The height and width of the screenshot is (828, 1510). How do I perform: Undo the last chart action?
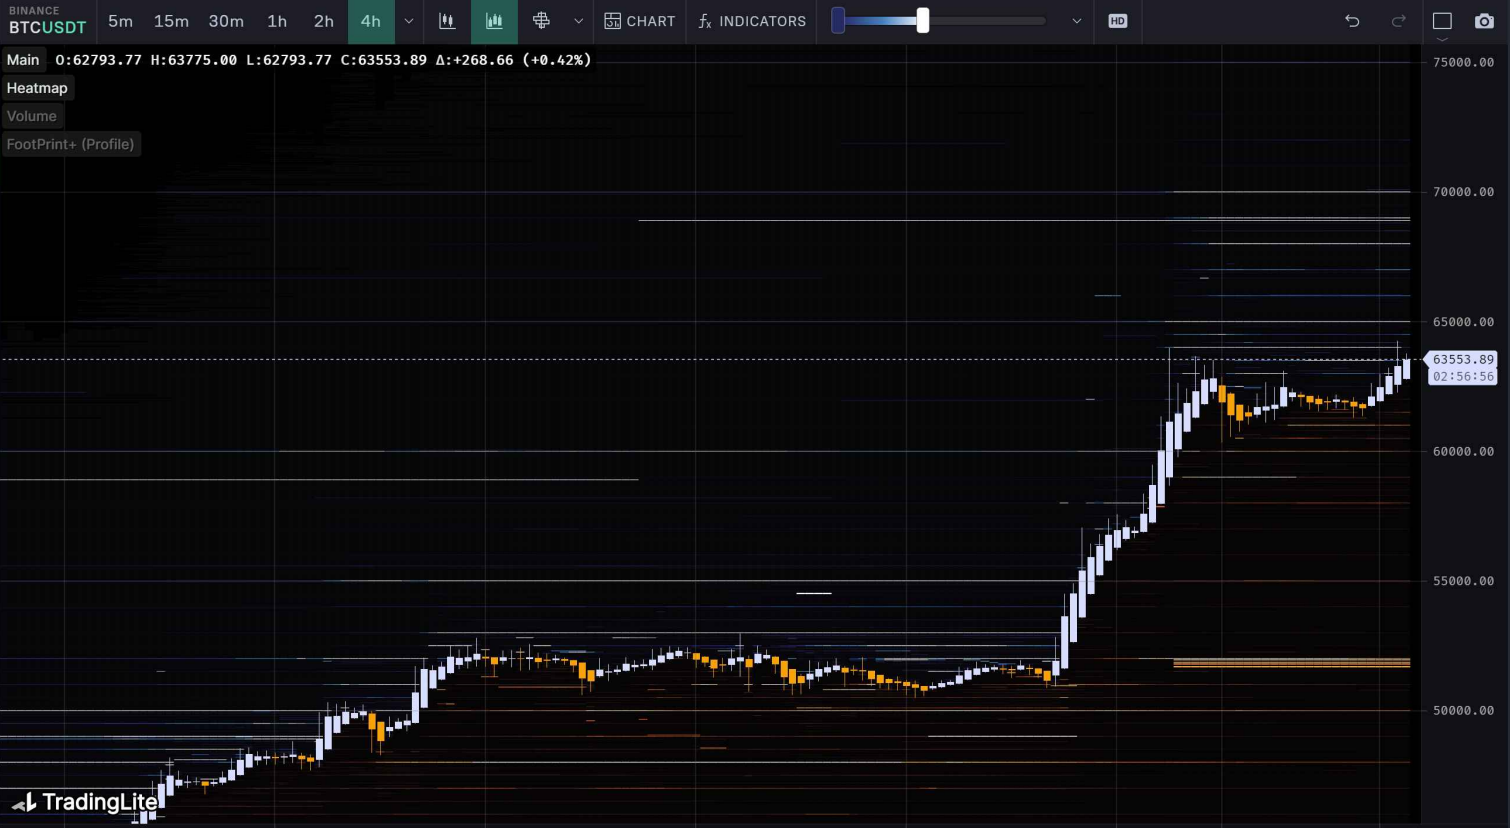[x=1352, y=21]
